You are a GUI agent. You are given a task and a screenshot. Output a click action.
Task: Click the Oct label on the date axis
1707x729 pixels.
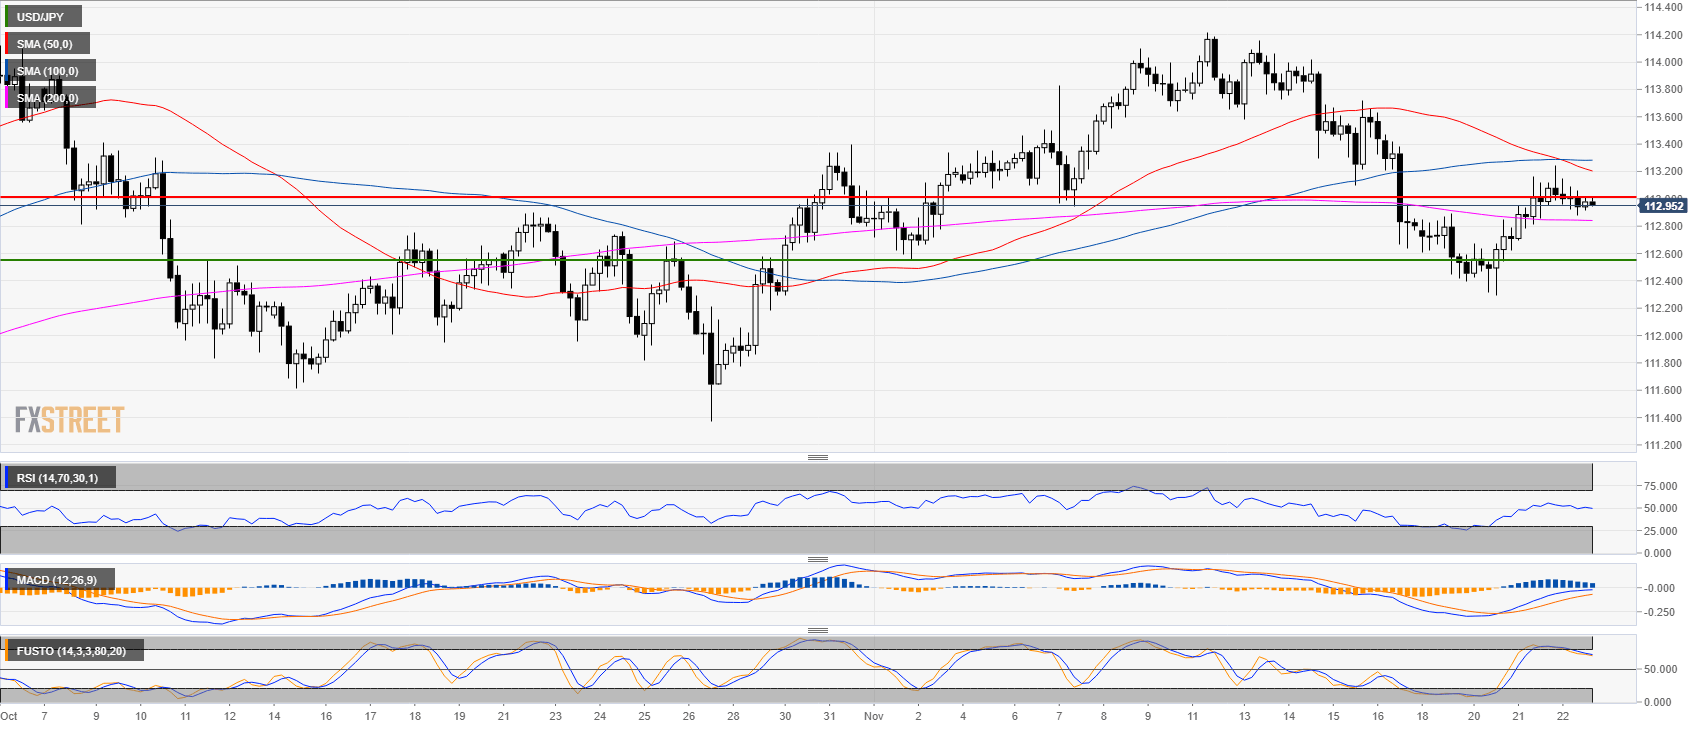[x=9, y=716]
